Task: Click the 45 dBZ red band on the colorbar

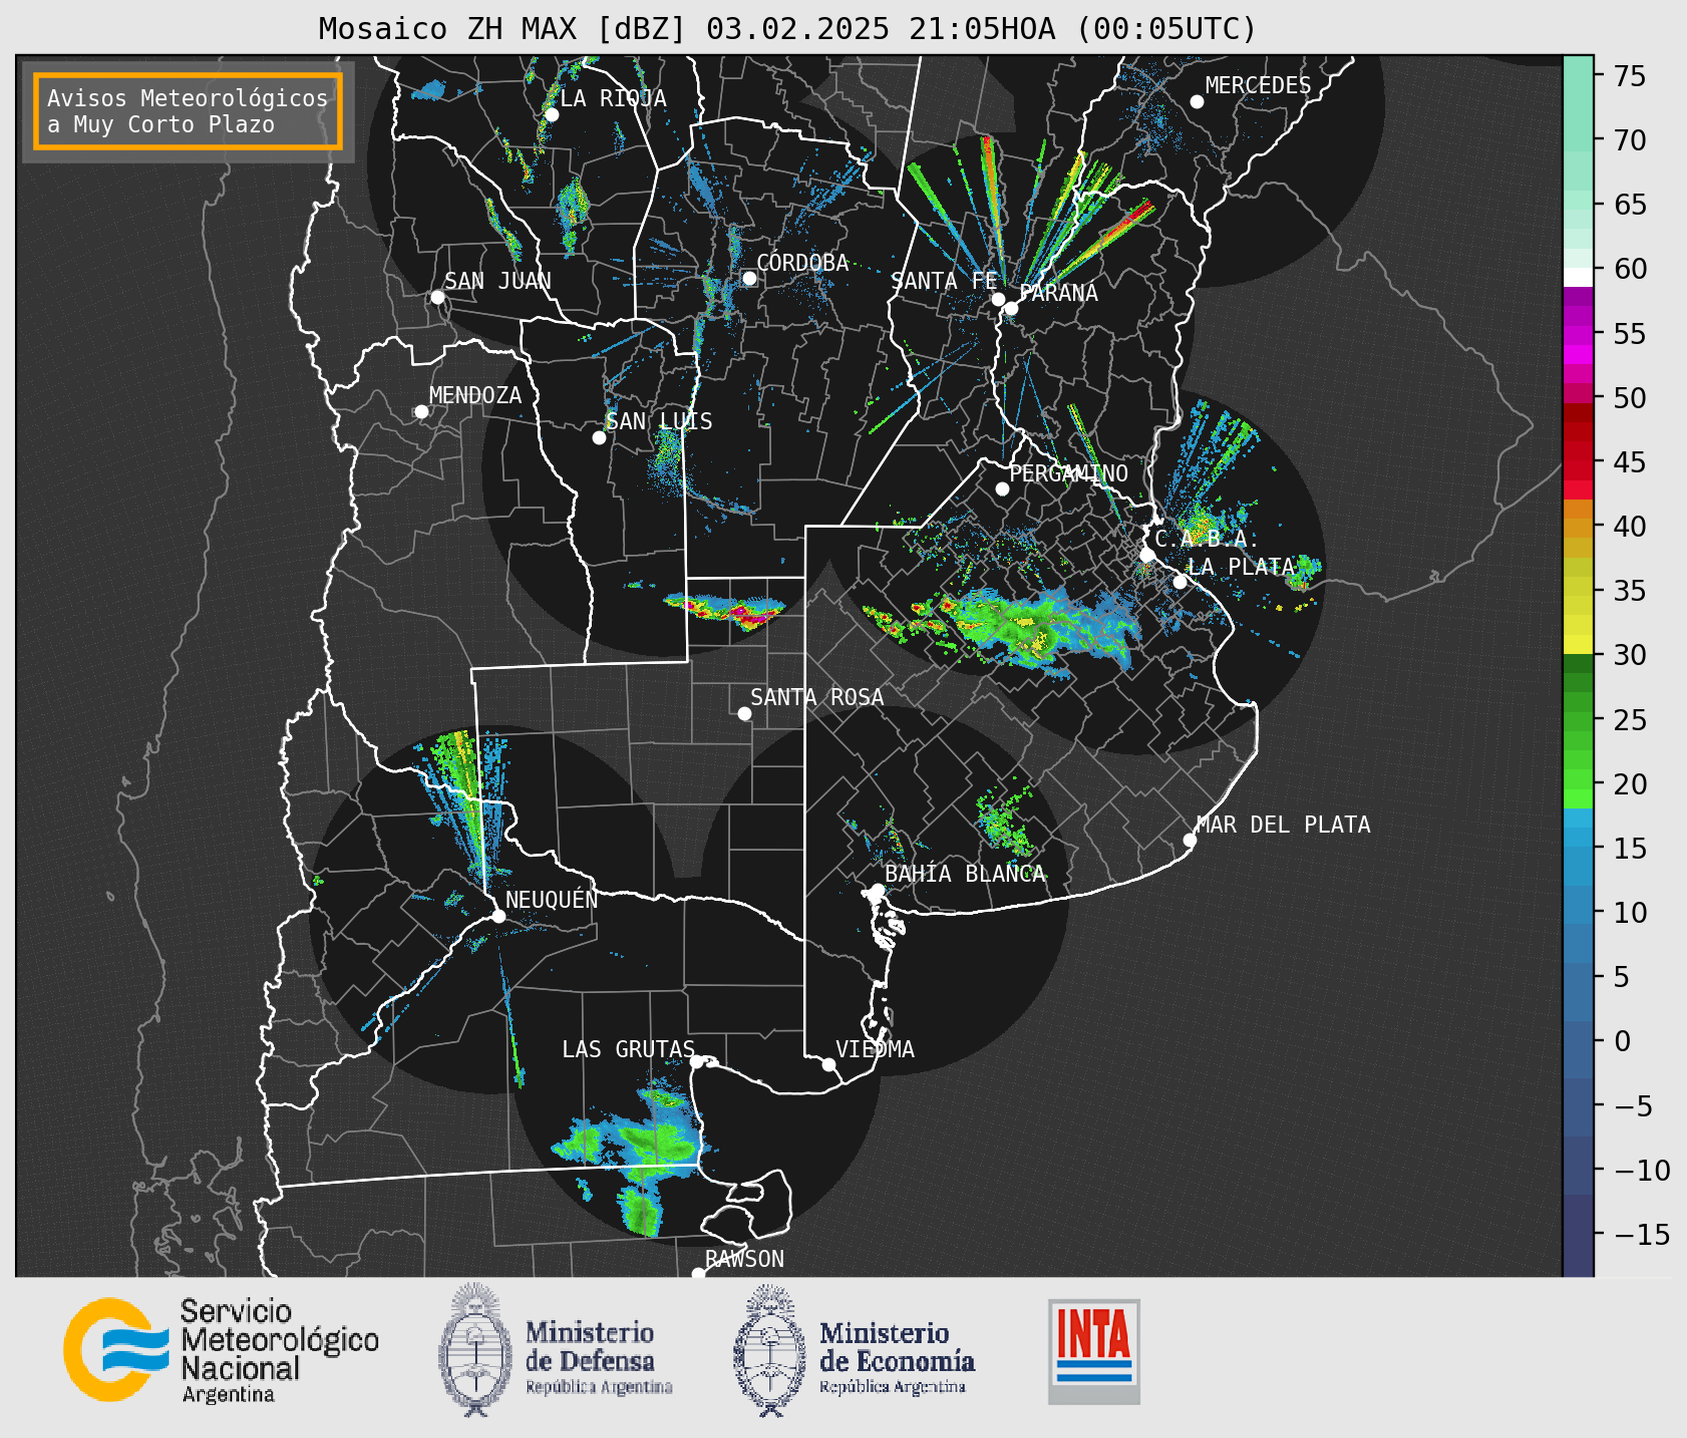Action: point(1578,462)
